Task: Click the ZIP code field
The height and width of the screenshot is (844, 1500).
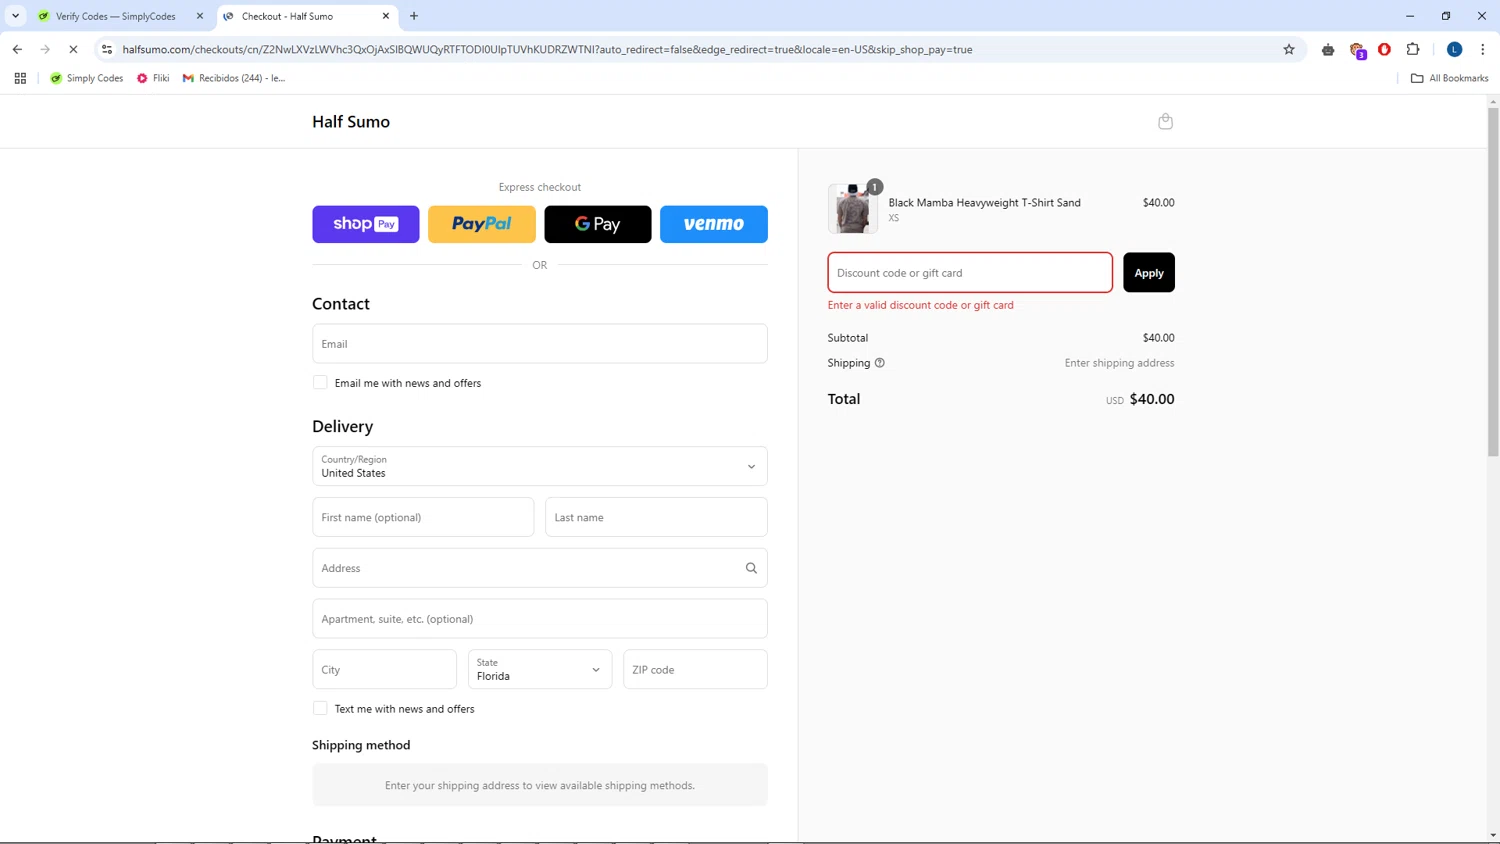Action: tap(695, 669)
